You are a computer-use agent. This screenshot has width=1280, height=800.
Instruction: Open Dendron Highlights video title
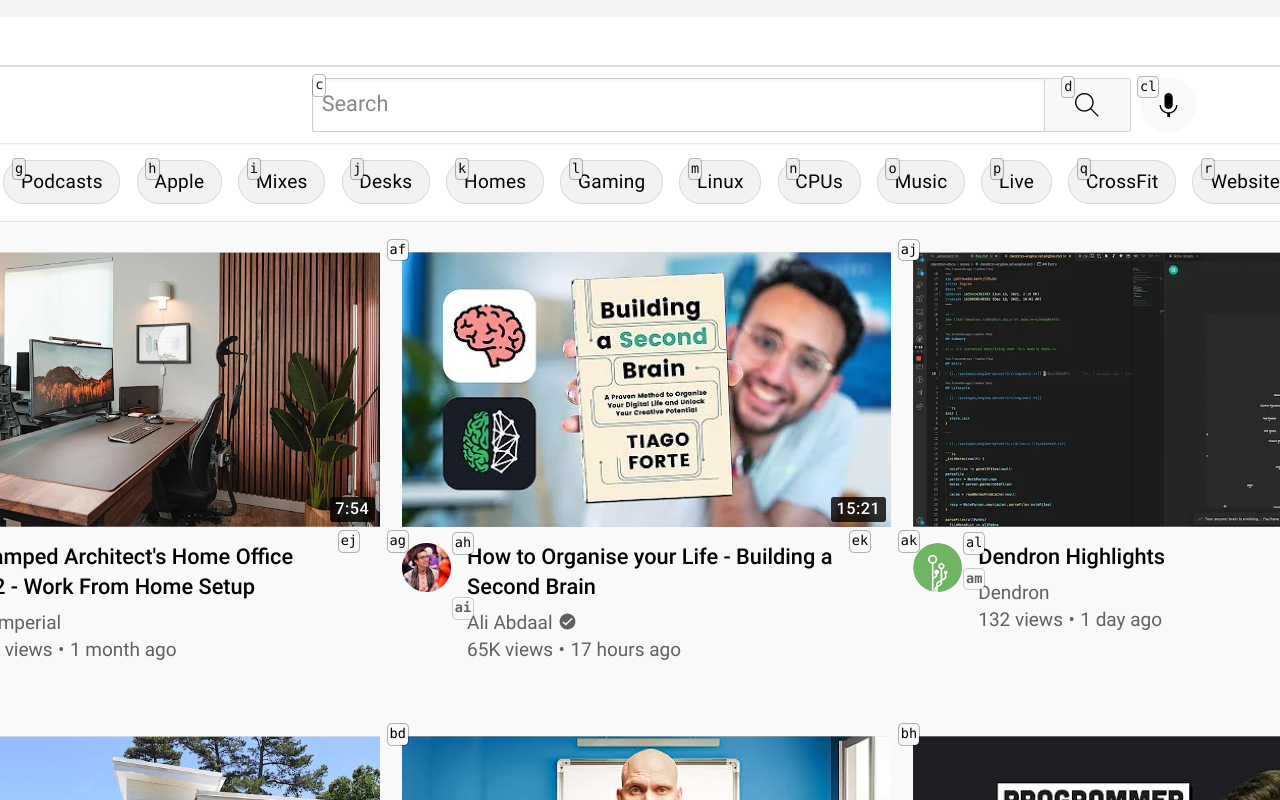1071,556
